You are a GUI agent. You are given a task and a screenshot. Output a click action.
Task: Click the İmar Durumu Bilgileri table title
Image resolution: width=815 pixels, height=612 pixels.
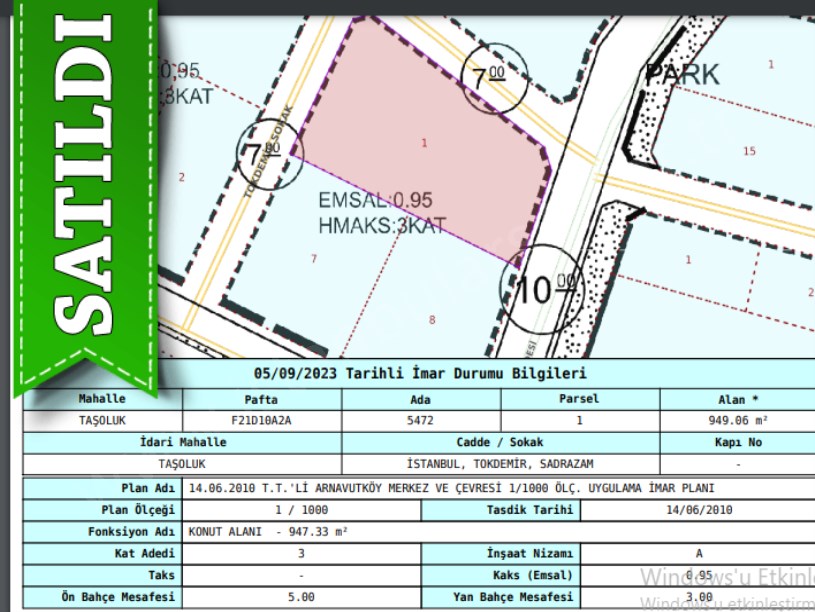(x=420, y=373)
